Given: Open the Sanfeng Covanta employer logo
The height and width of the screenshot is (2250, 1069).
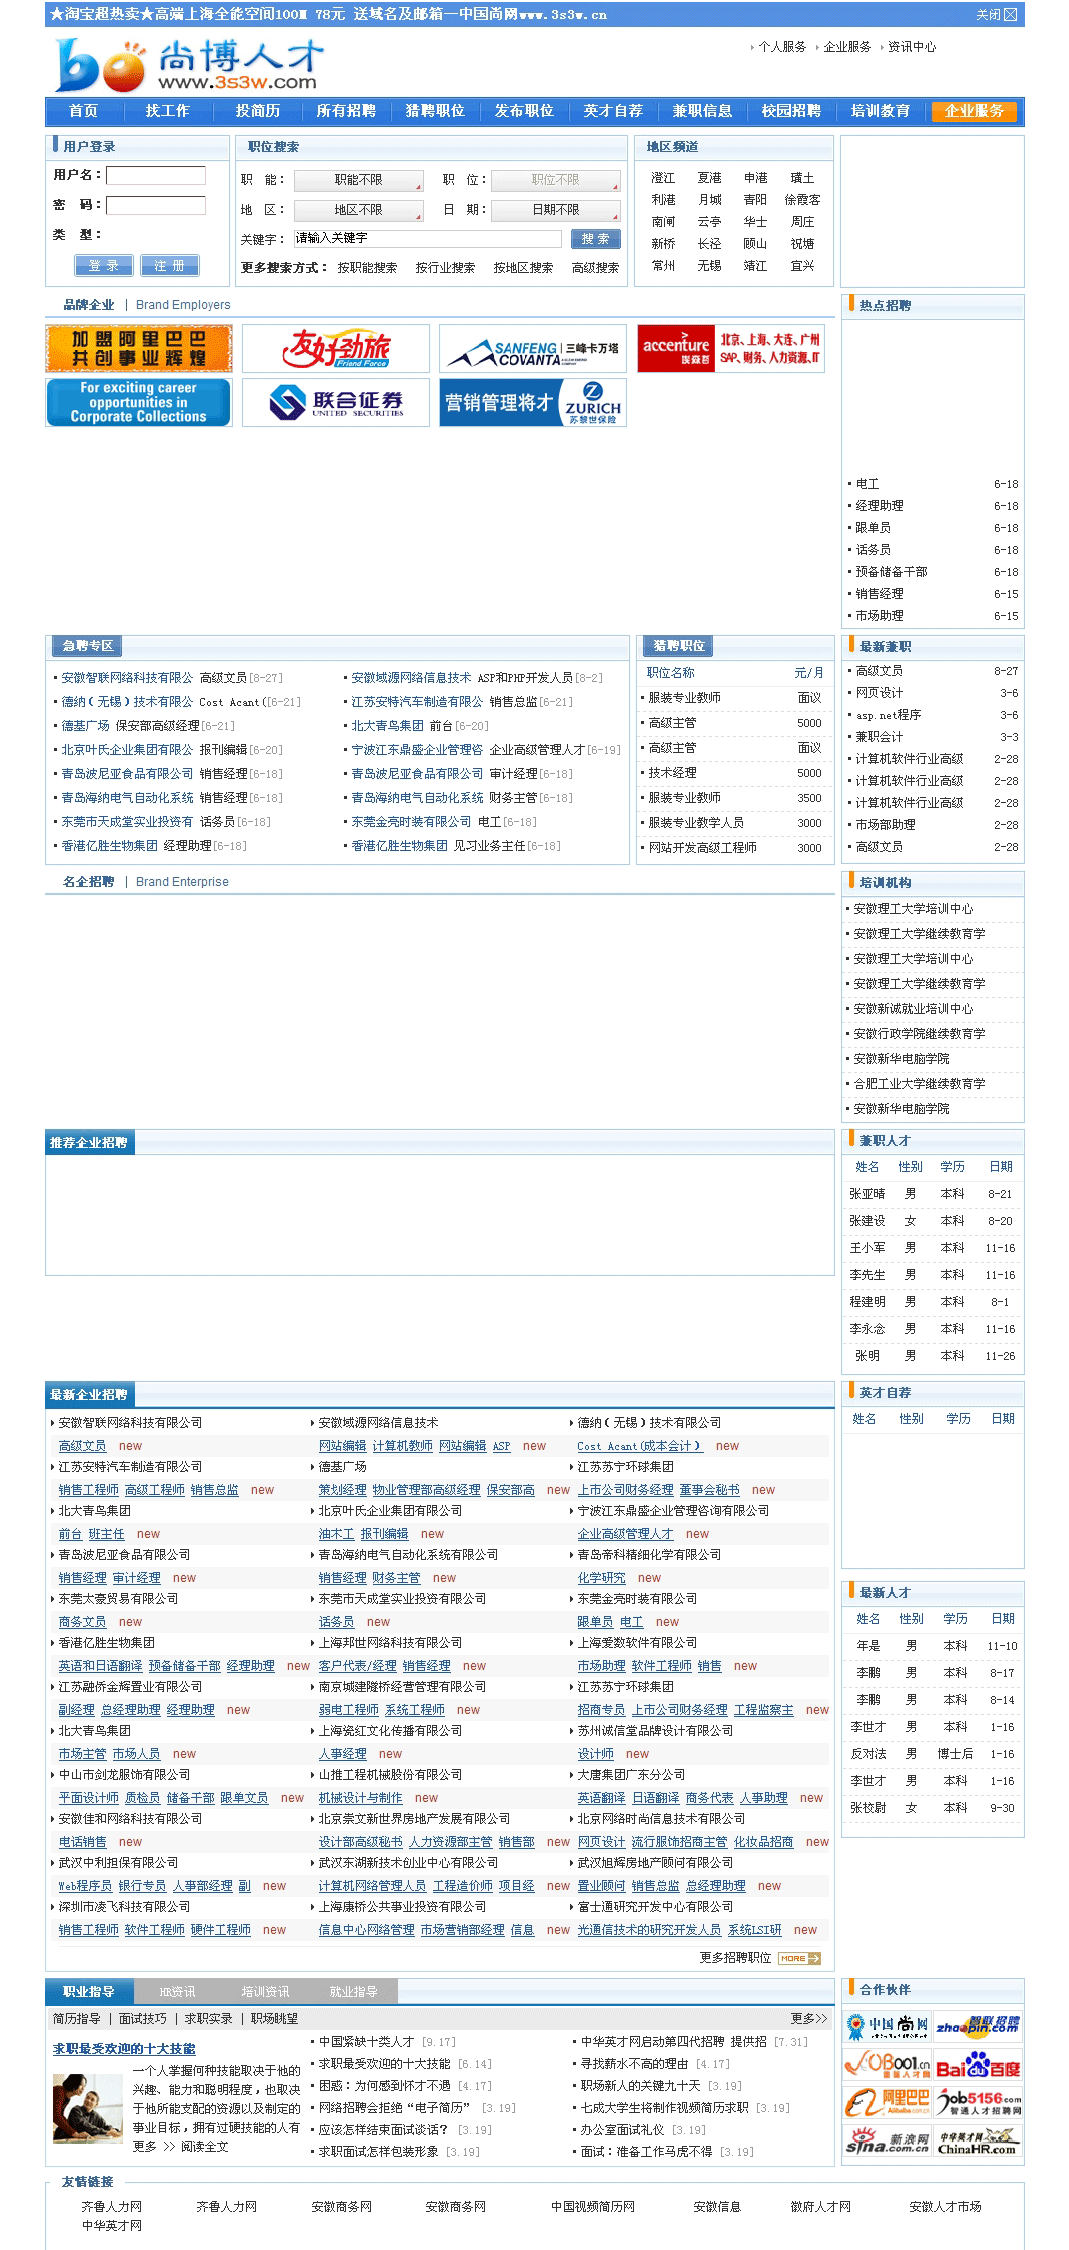Looking at the screenshot, I should coord(533,348).
